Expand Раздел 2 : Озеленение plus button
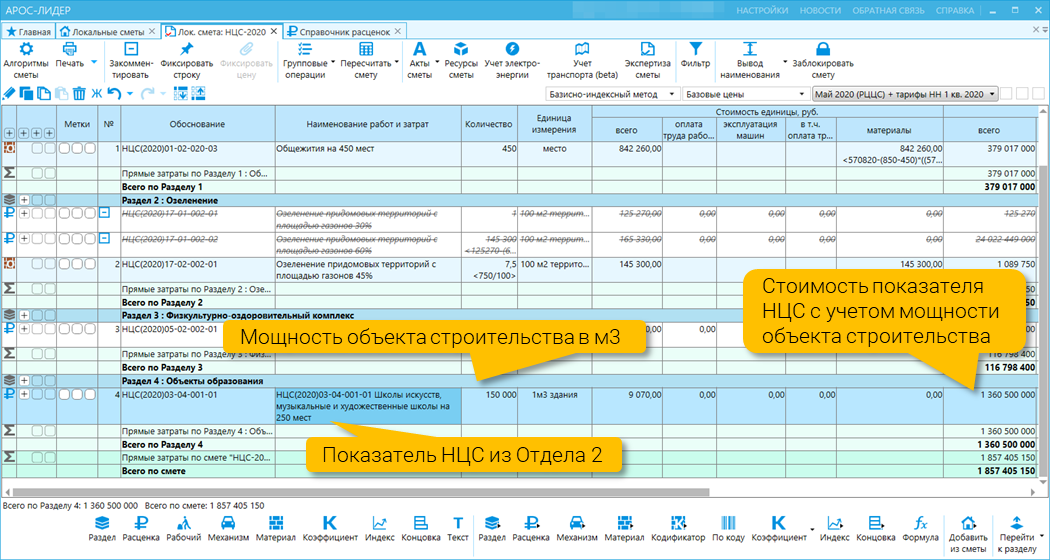Screen dimensions: 1050x560 tap(24, 200)
